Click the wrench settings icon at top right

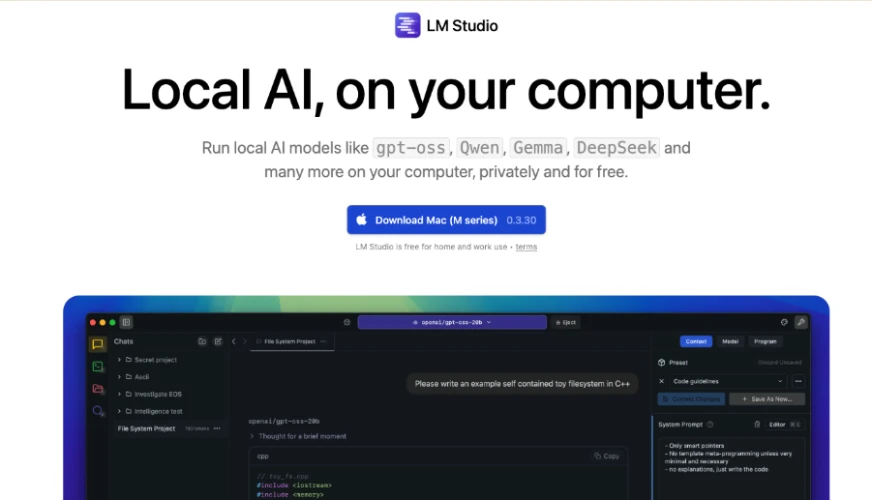[800, 322]
